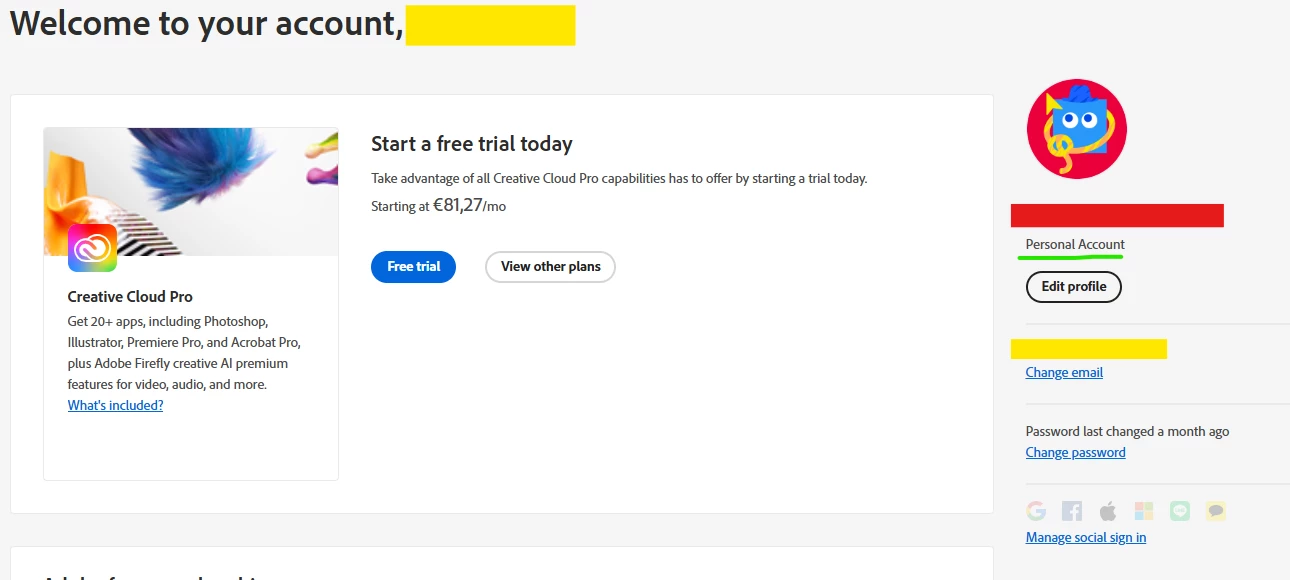Open the Manage social sign in link

(x=1086, y=538)
